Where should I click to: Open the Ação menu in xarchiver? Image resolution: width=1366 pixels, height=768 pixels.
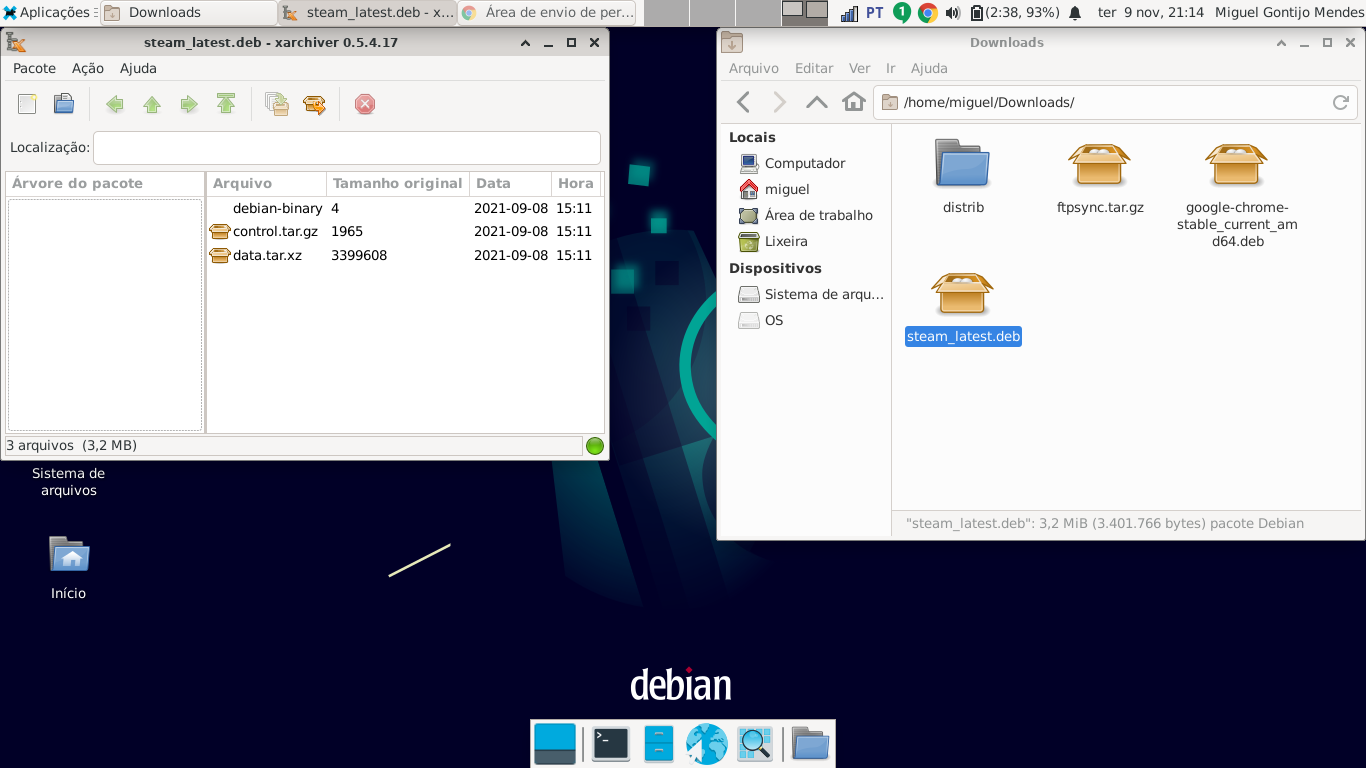pos(88,68)
